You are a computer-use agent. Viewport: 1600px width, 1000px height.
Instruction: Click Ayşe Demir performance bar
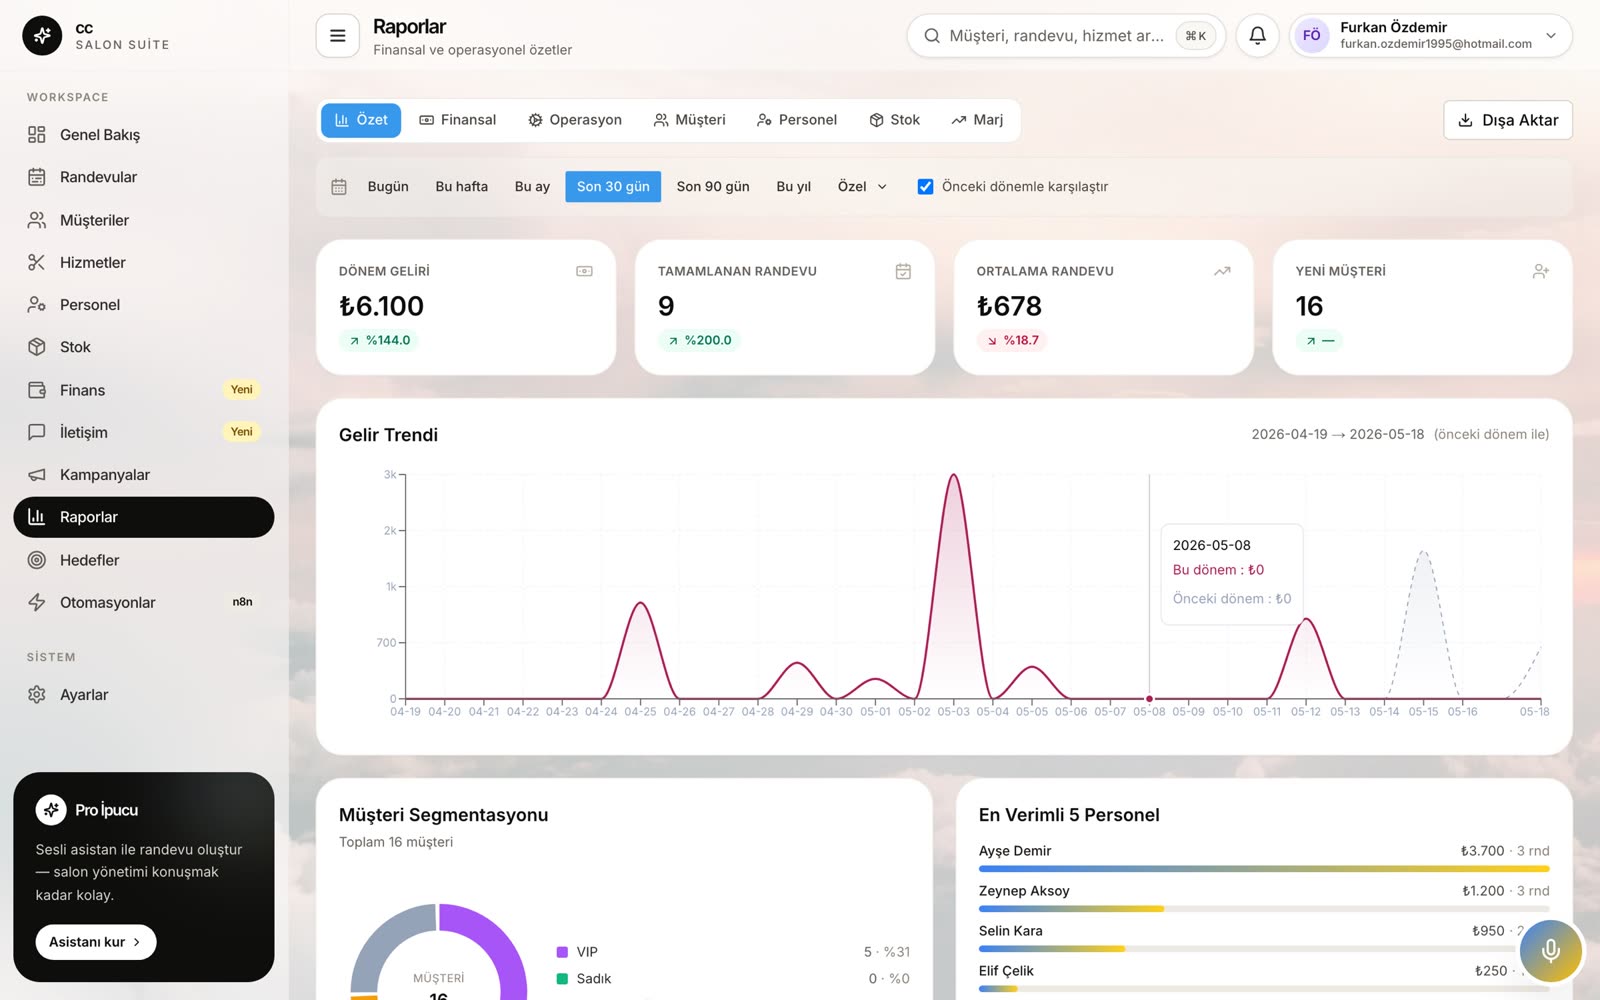click(1264, 869)
